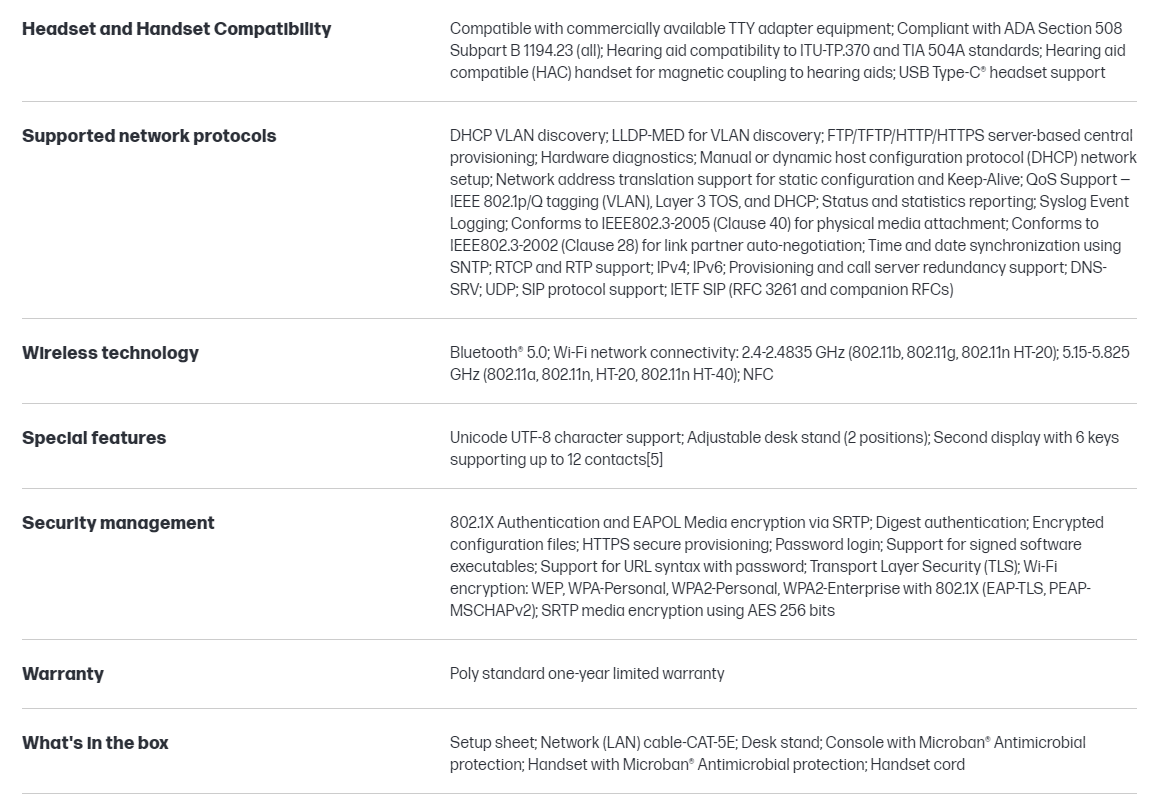The width and height of the screenshot is (1162, 802).
Task: Click the "Setup sheet" box contents text
Action: (492, 743)
